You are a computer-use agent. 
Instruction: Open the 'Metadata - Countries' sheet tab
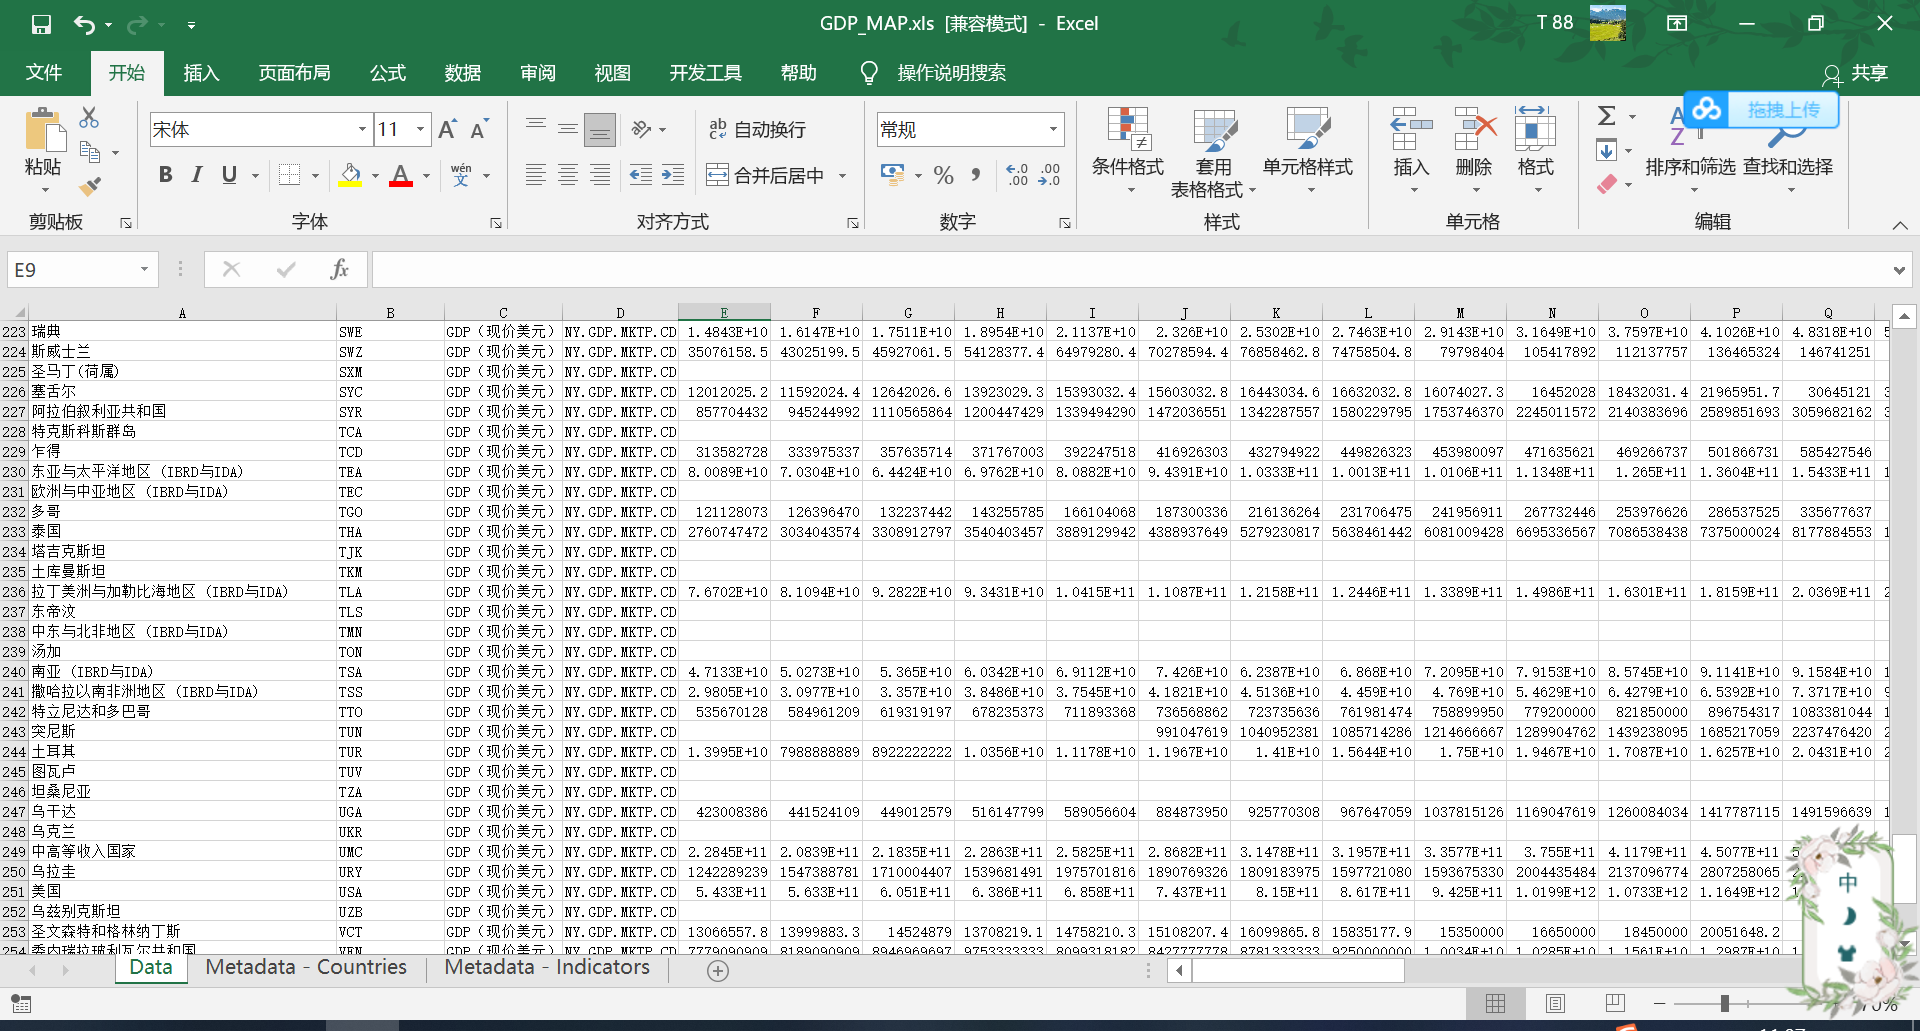pyautogui.click(x=306, y=967)
